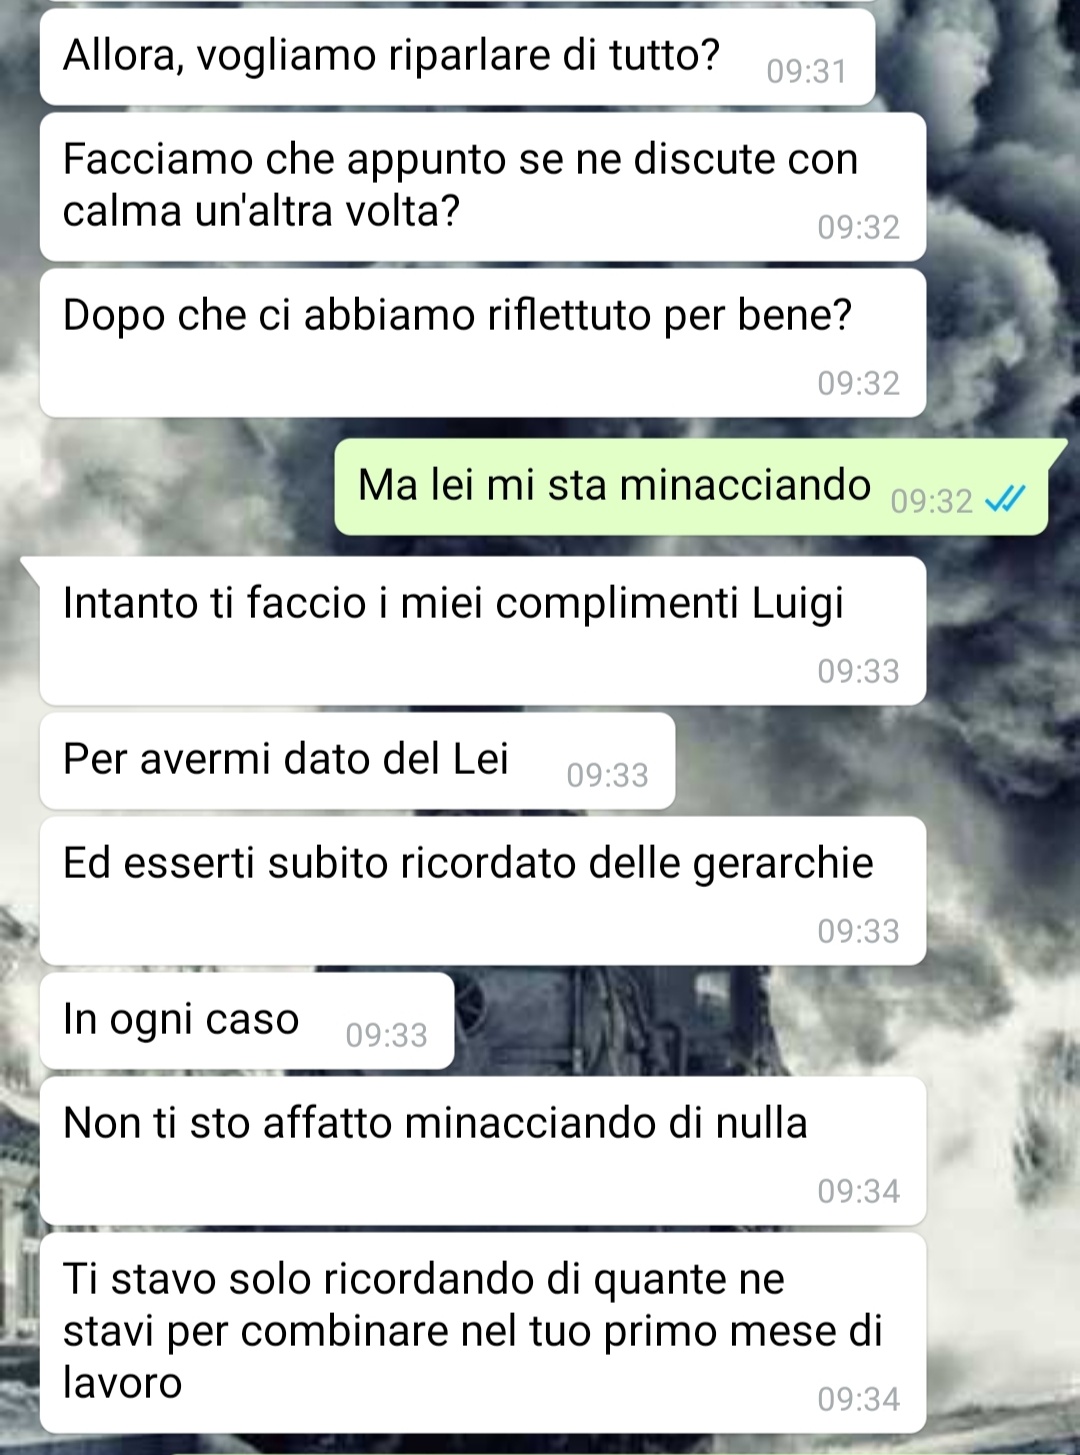Select bubble 'Ed esserti subito ricordato delle gerarchie'
This screenshot has height=1455, width=1080.
click(482, 890)
